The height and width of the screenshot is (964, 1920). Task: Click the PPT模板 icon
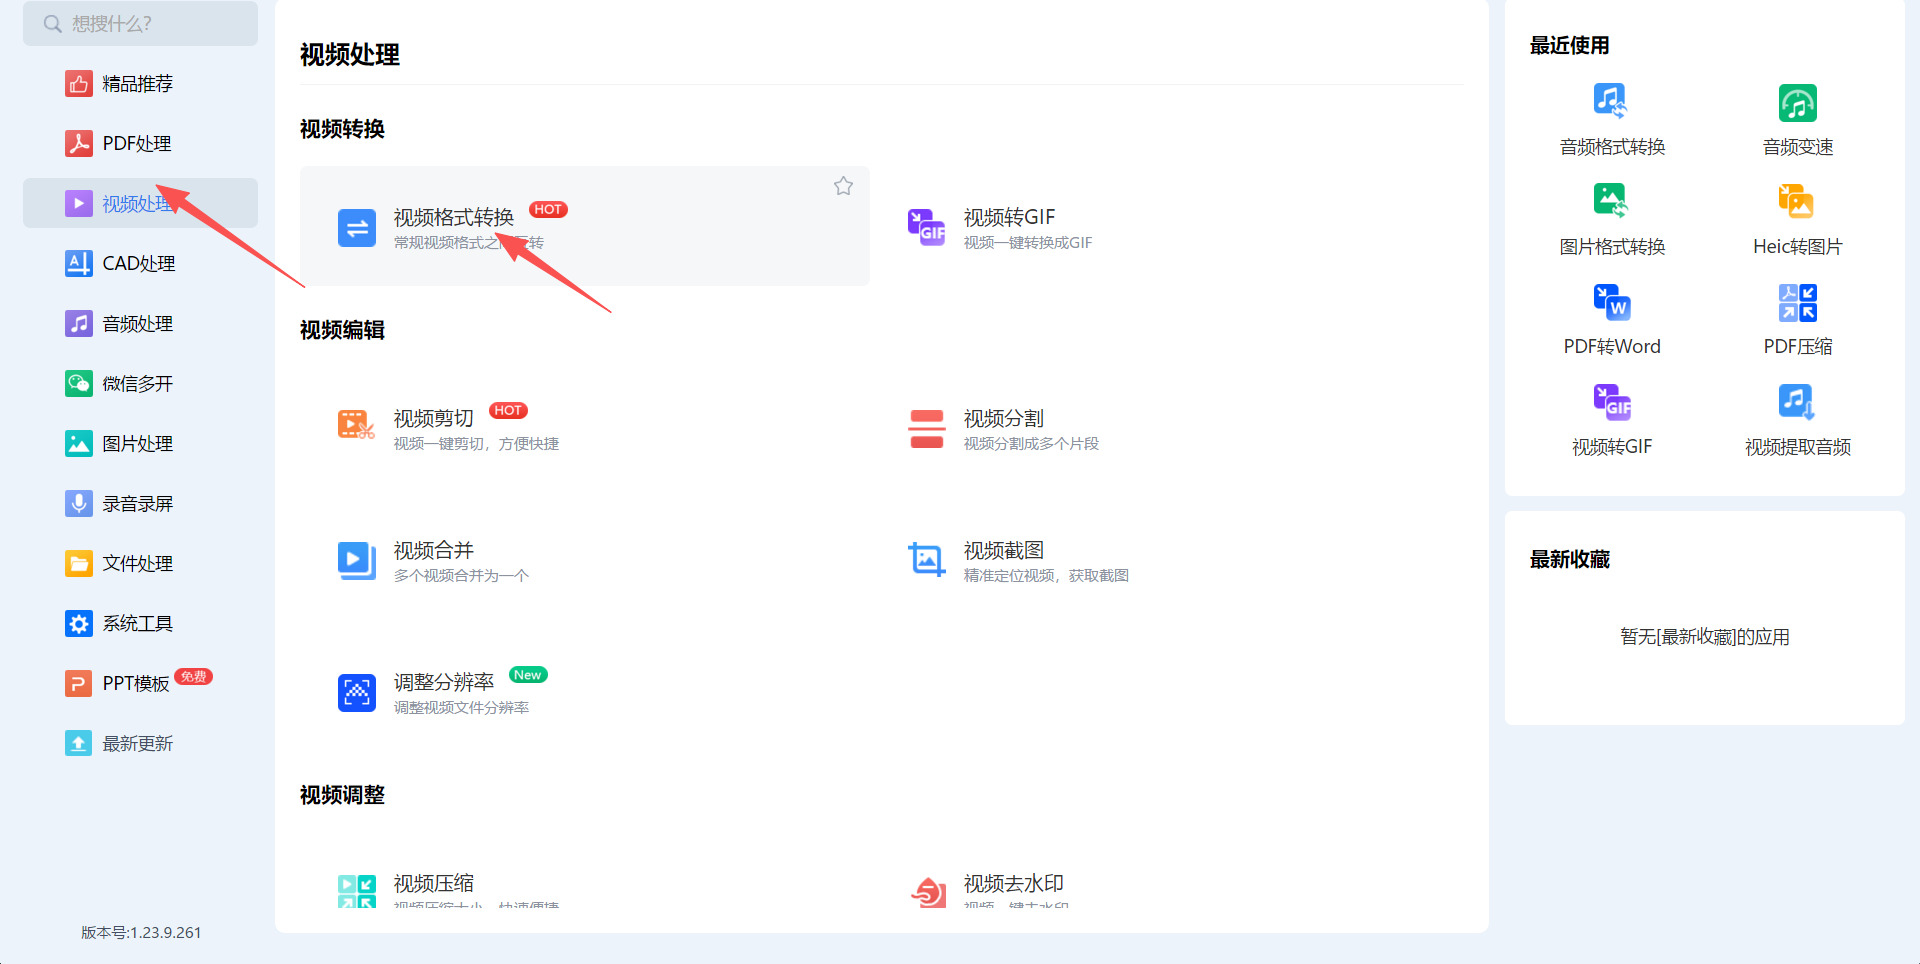click(x=79, y=683)
